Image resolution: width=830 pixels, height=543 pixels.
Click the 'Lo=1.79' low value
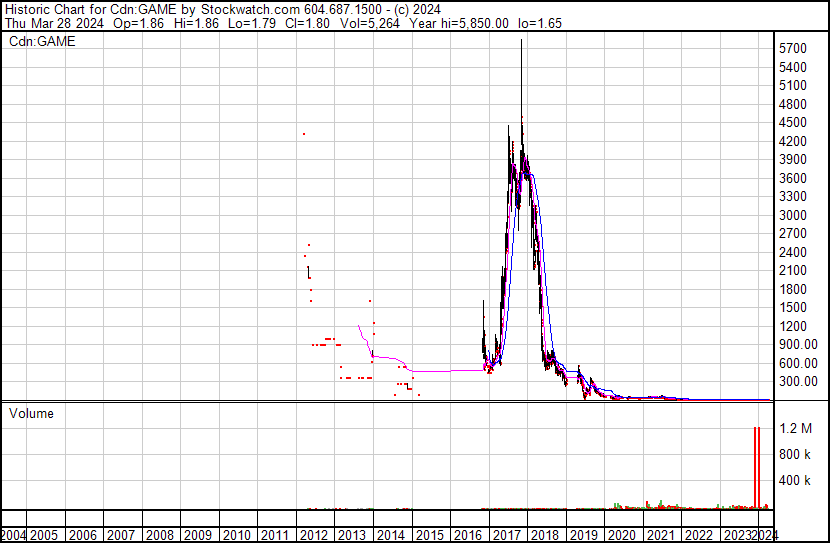tap(252, 24)
